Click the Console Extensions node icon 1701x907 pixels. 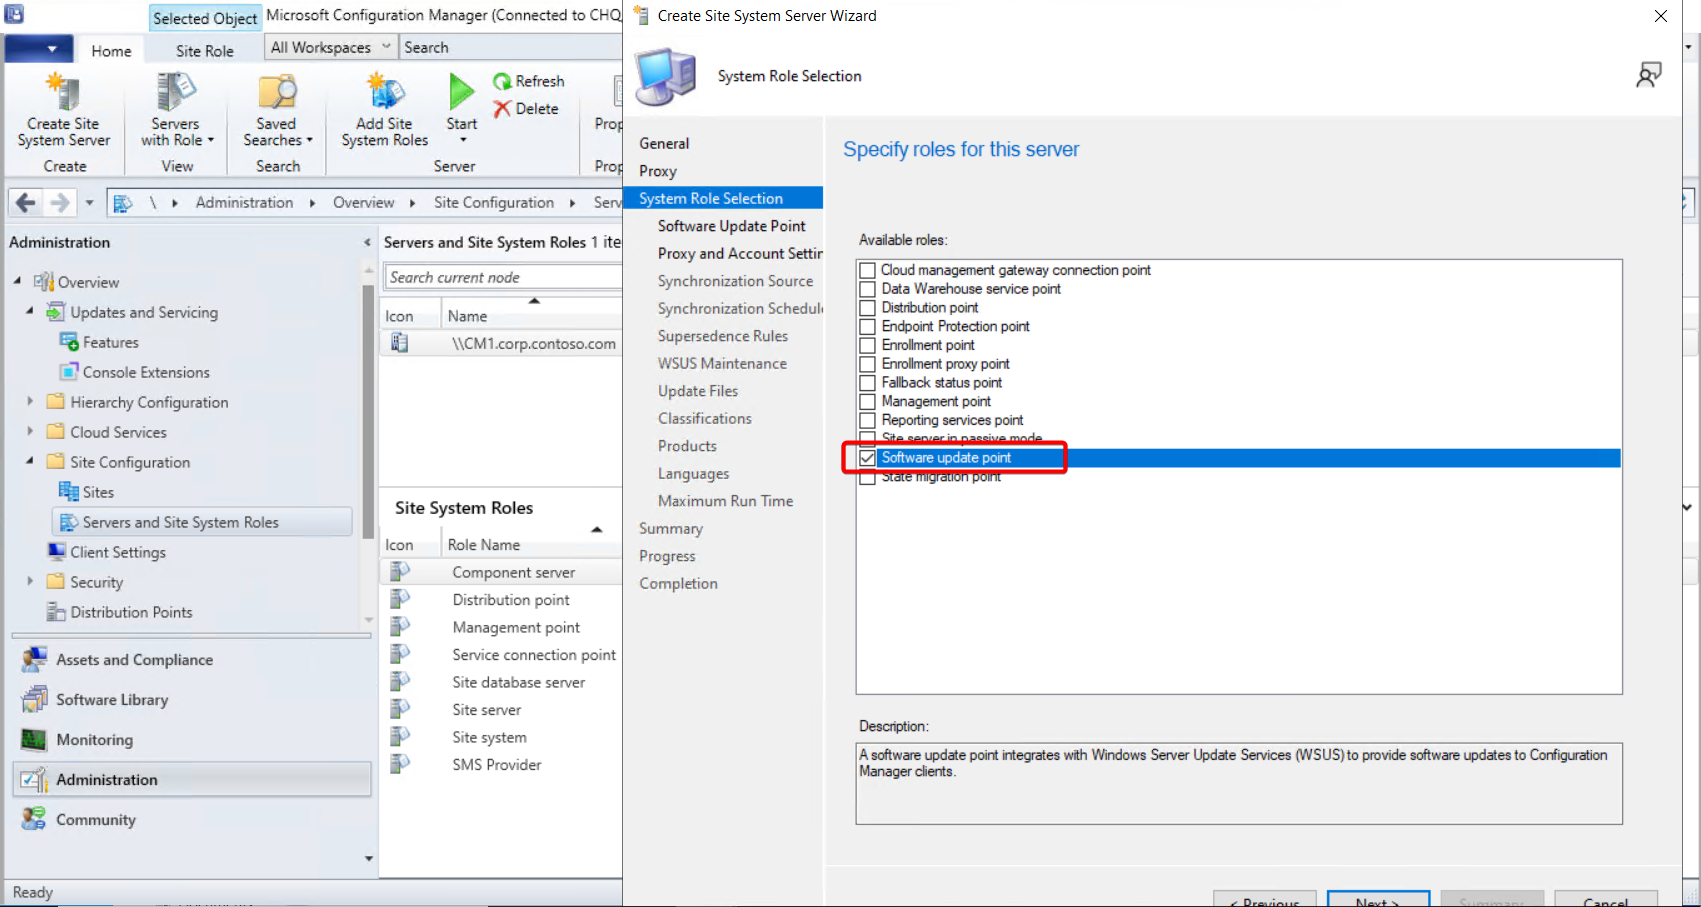click(x=69, y=372)
